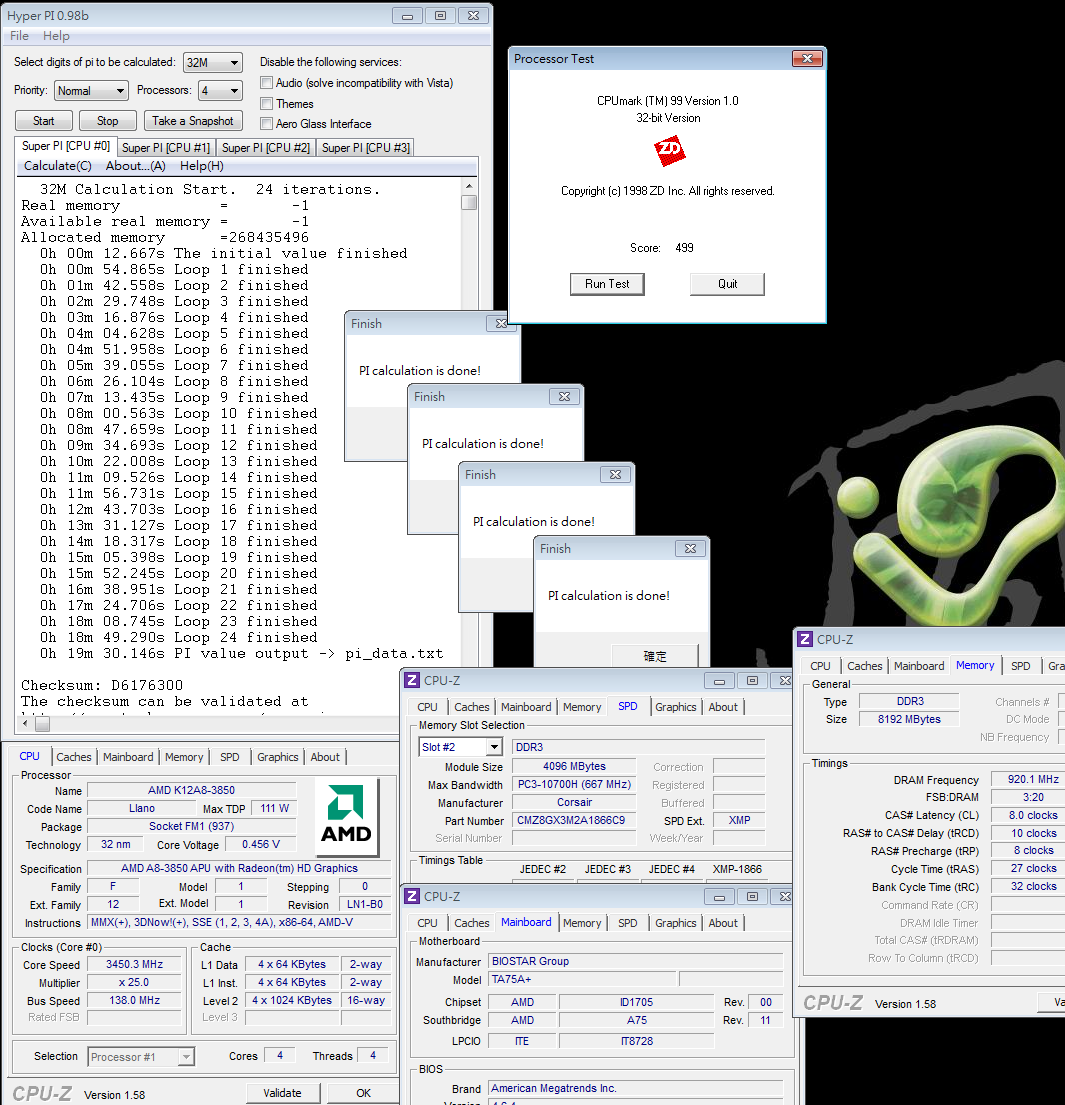
Task: Click the 'Loop 24 finished' log line
Action: click(178, 637)
